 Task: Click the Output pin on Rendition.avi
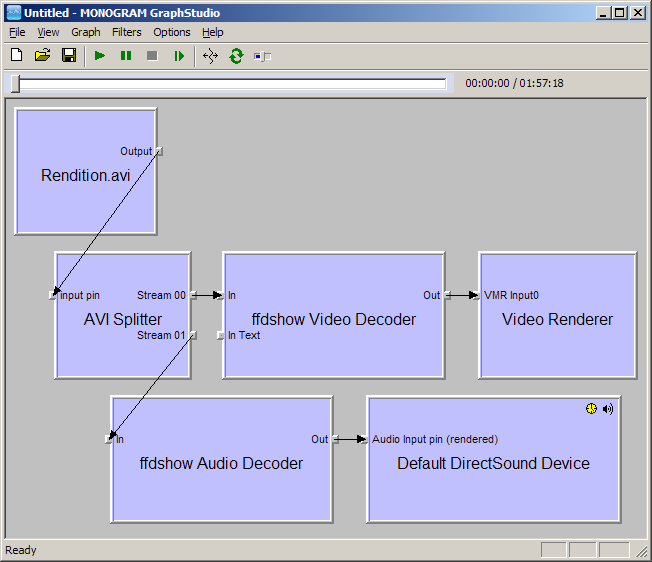pyautogui.click(x=159, y=151)
